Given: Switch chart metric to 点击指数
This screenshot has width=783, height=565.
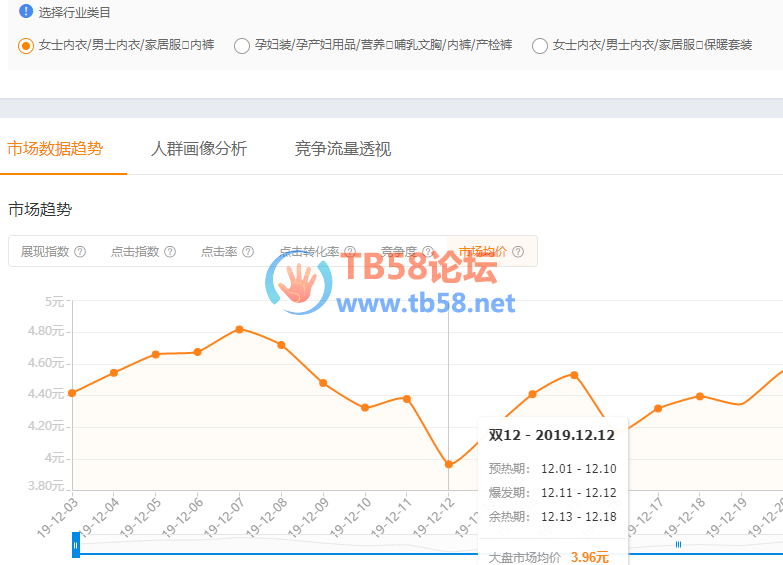Looking at the screenshot, I should (x=135, y=252).
